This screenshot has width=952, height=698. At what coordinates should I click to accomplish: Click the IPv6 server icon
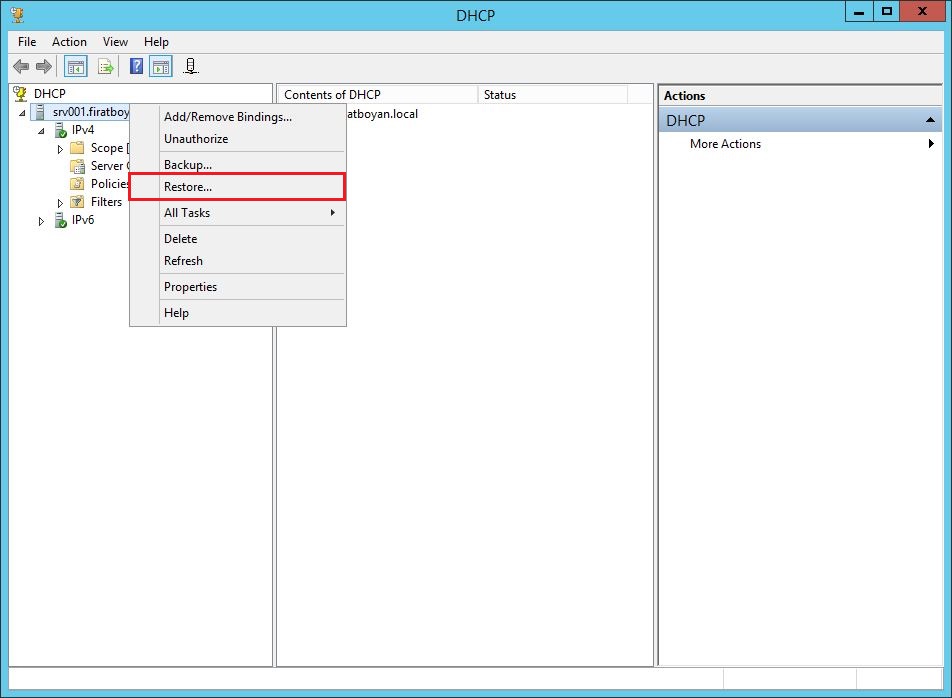point(60,220)
